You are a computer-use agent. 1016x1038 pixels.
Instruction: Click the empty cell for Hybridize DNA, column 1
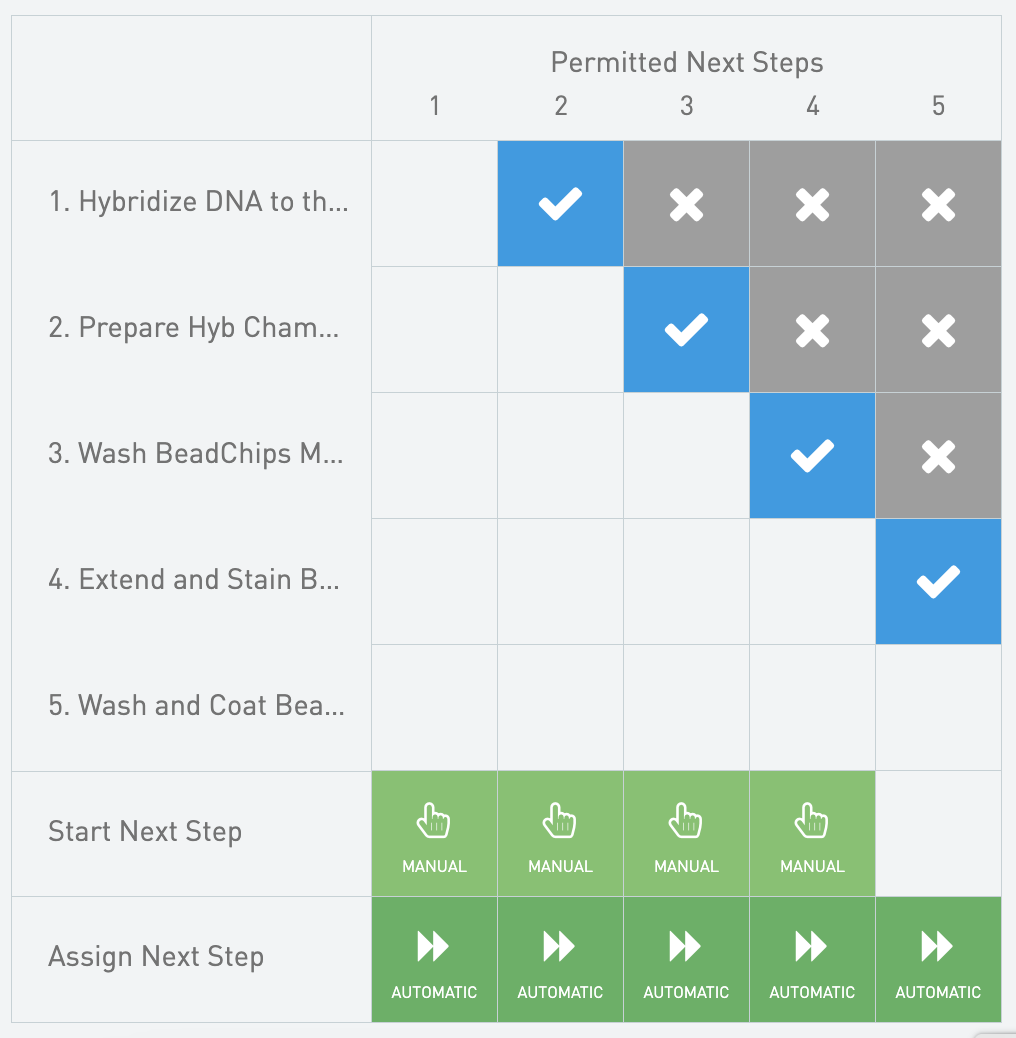(x=434, y=204)
